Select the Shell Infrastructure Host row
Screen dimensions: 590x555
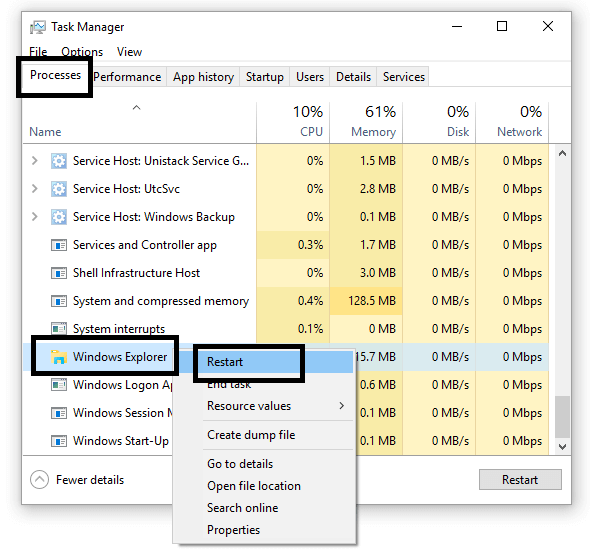[286, 273]
